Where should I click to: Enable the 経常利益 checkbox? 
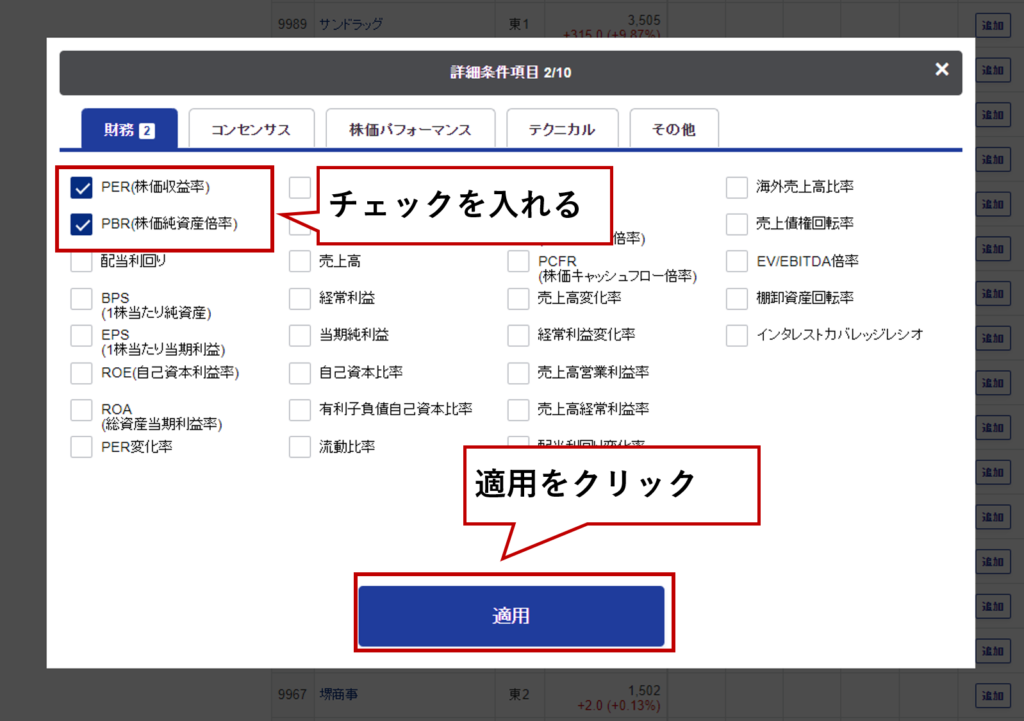(x=300, y=298)
